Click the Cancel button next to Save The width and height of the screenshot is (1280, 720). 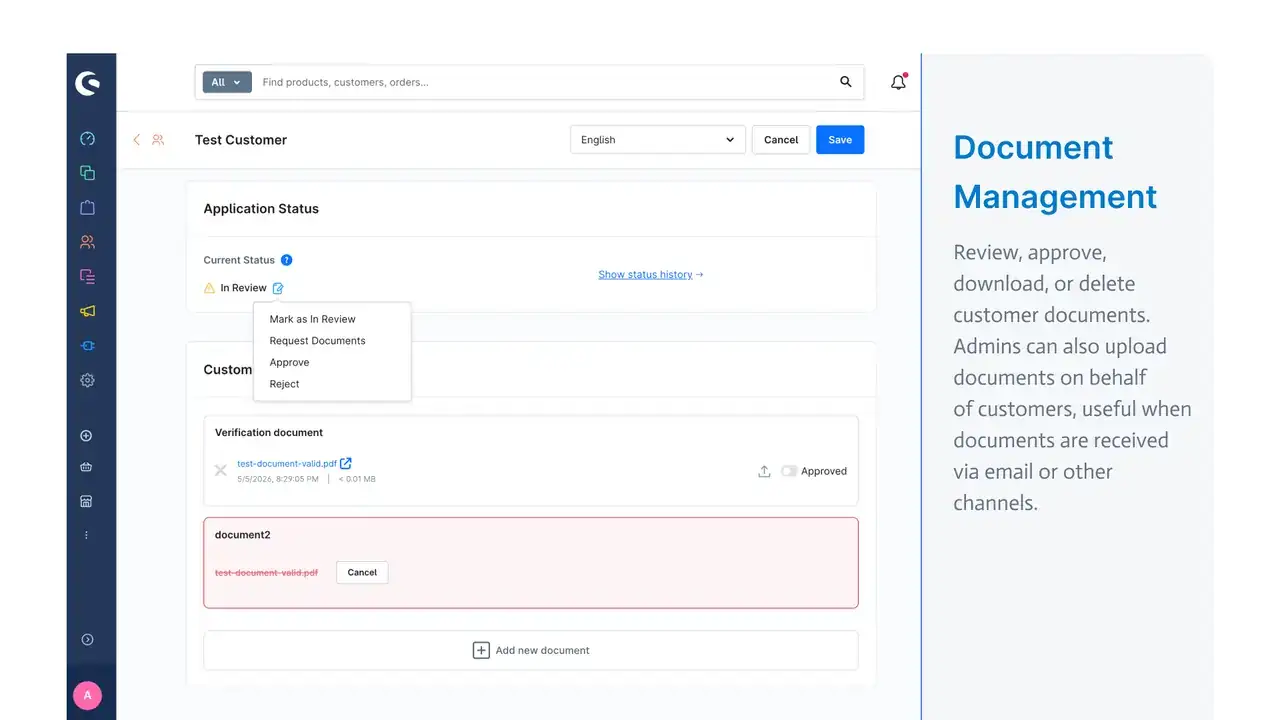tap(781, 140)
